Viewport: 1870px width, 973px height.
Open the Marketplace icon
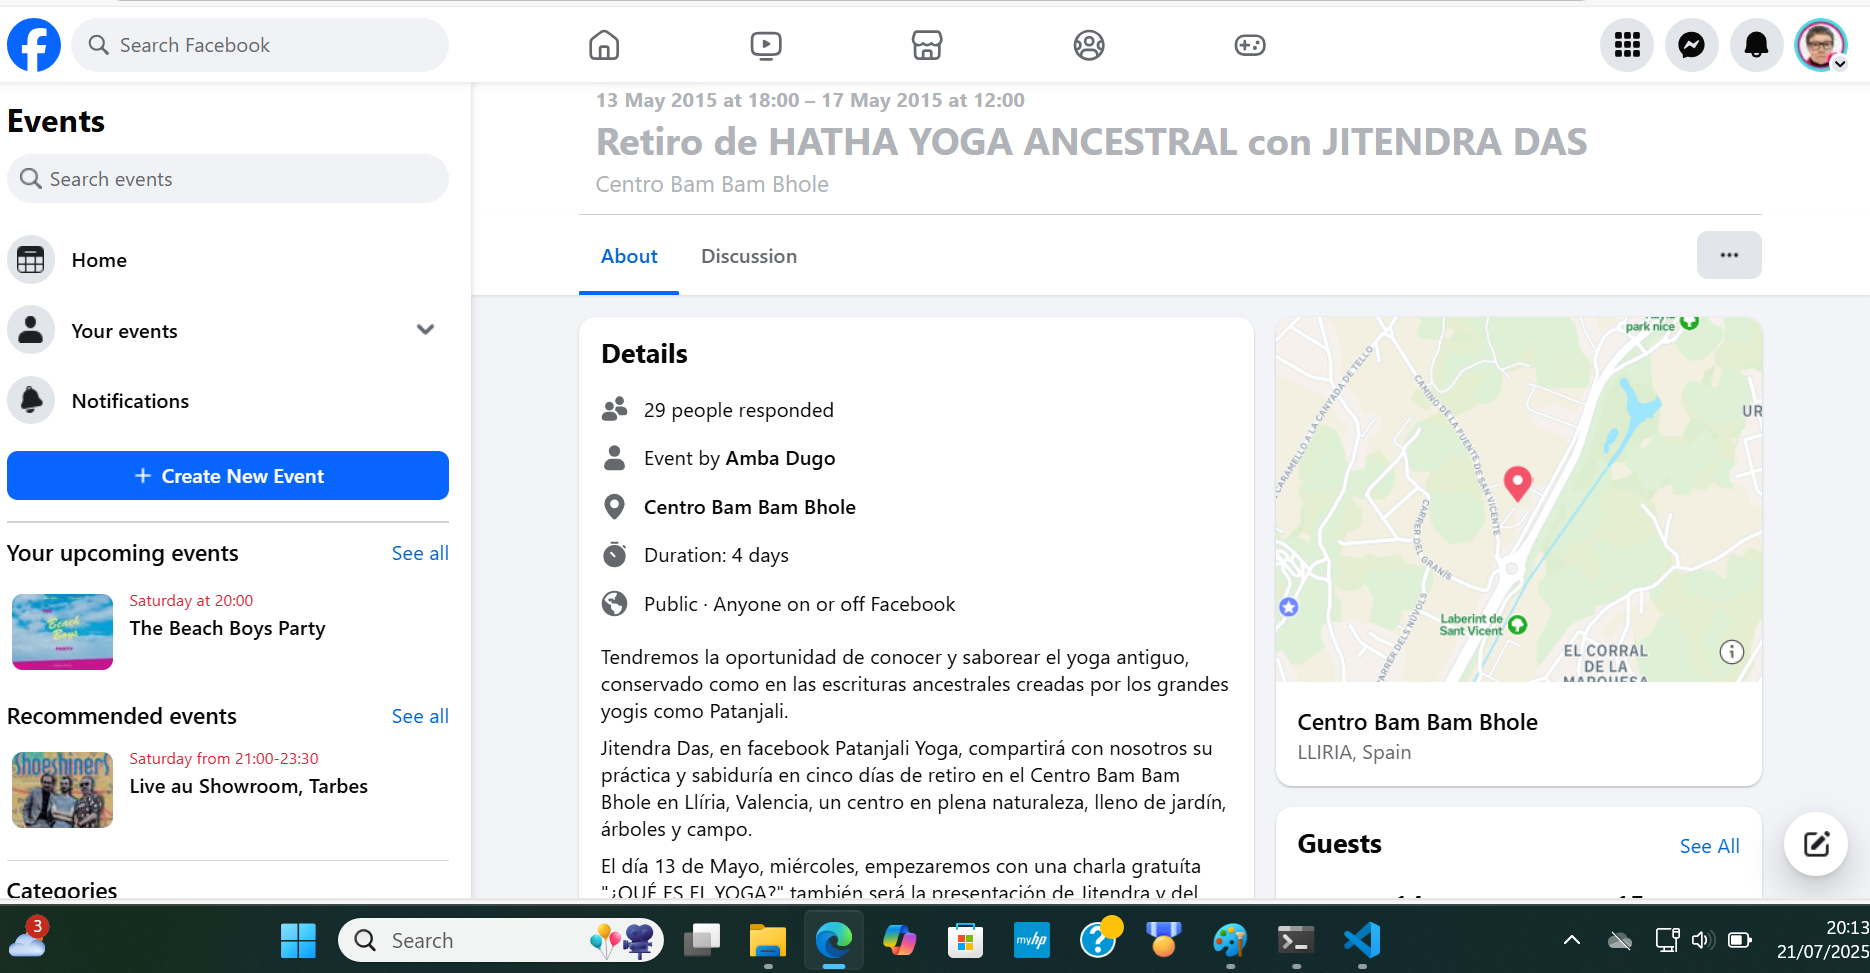point(927,45)
